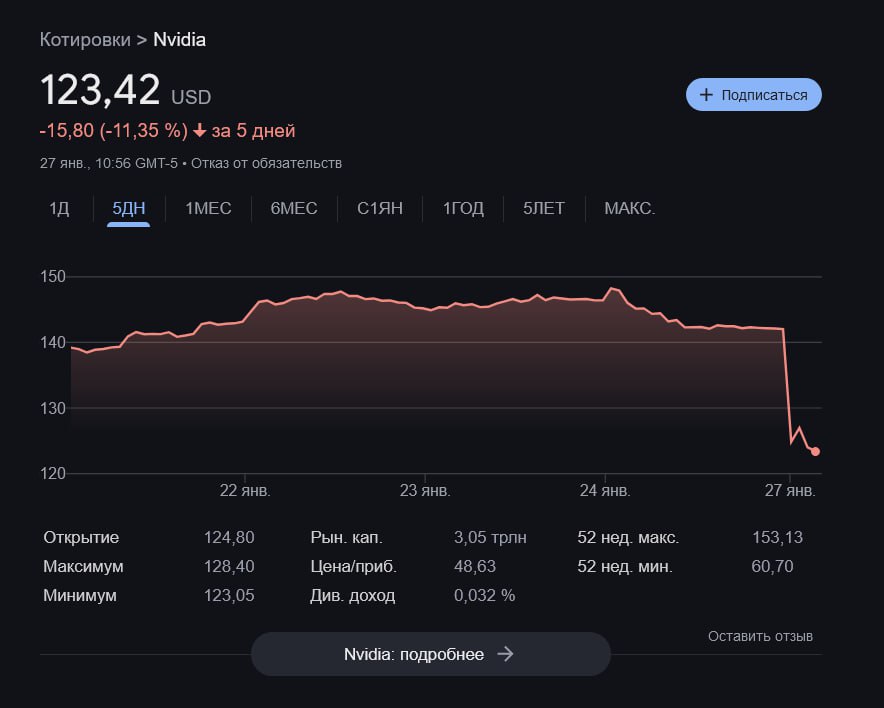This screenshot has width=884, height=708.
Task: Click the 120 price axis label
Action: pos(53,474)
